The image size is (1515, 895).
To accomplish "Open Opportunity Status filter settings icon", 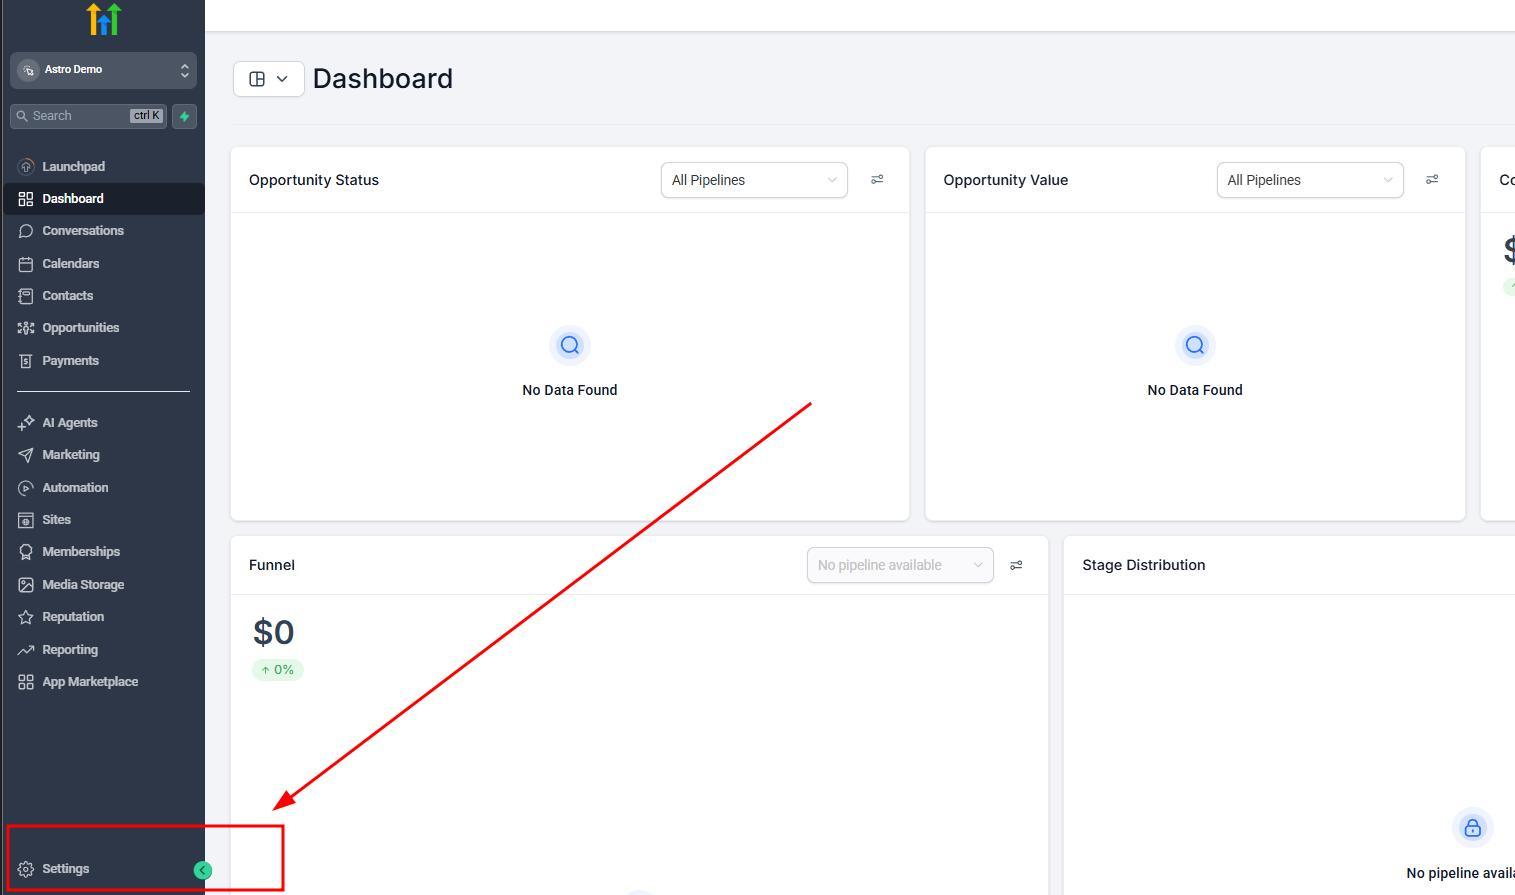I will (877, 180).
